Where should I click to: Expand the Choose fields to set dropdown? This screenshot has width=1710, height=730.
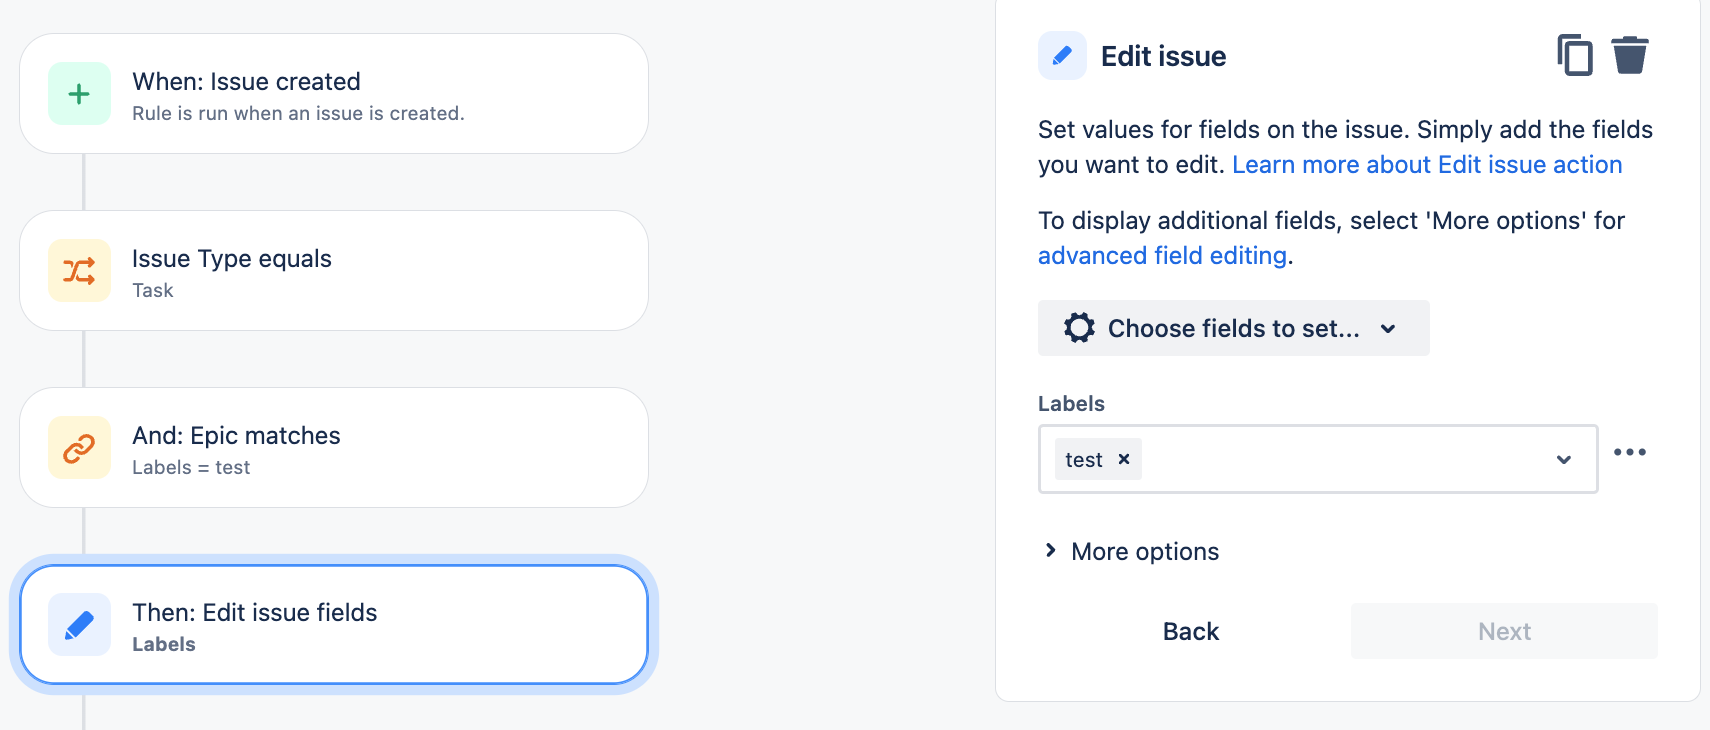click(1233, 327)
